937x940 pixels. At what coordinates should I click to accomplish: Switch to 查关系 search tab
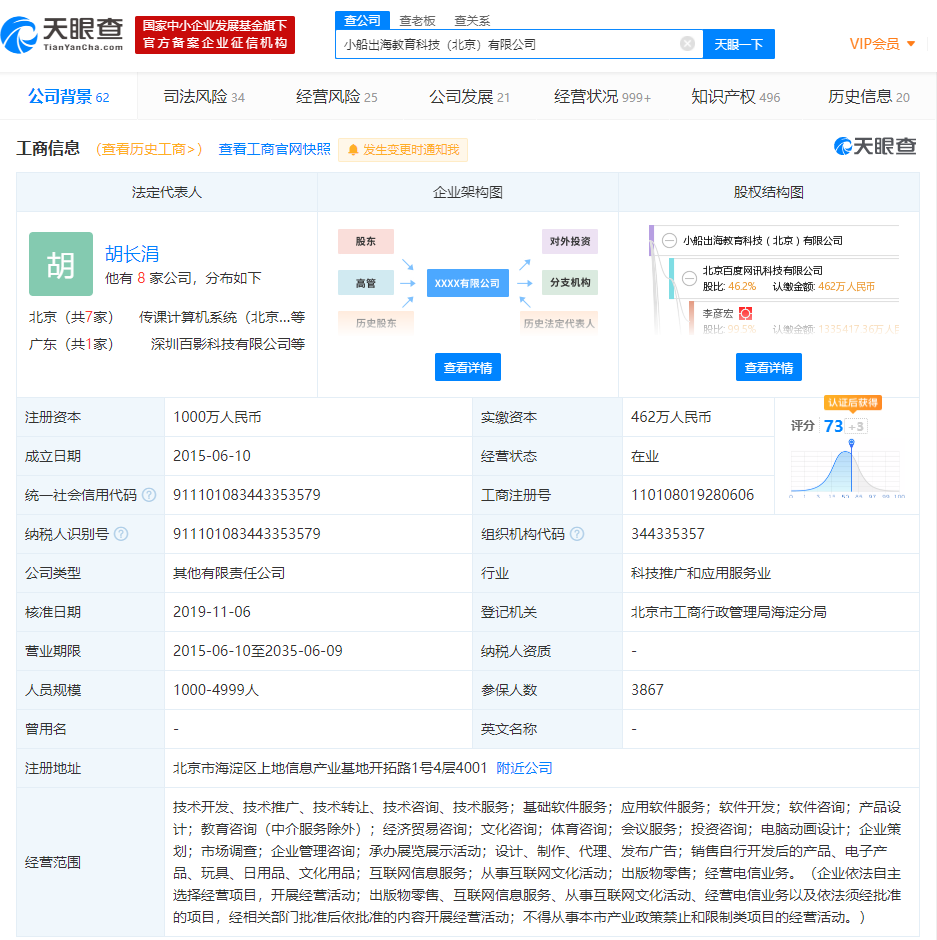(472, 21)
